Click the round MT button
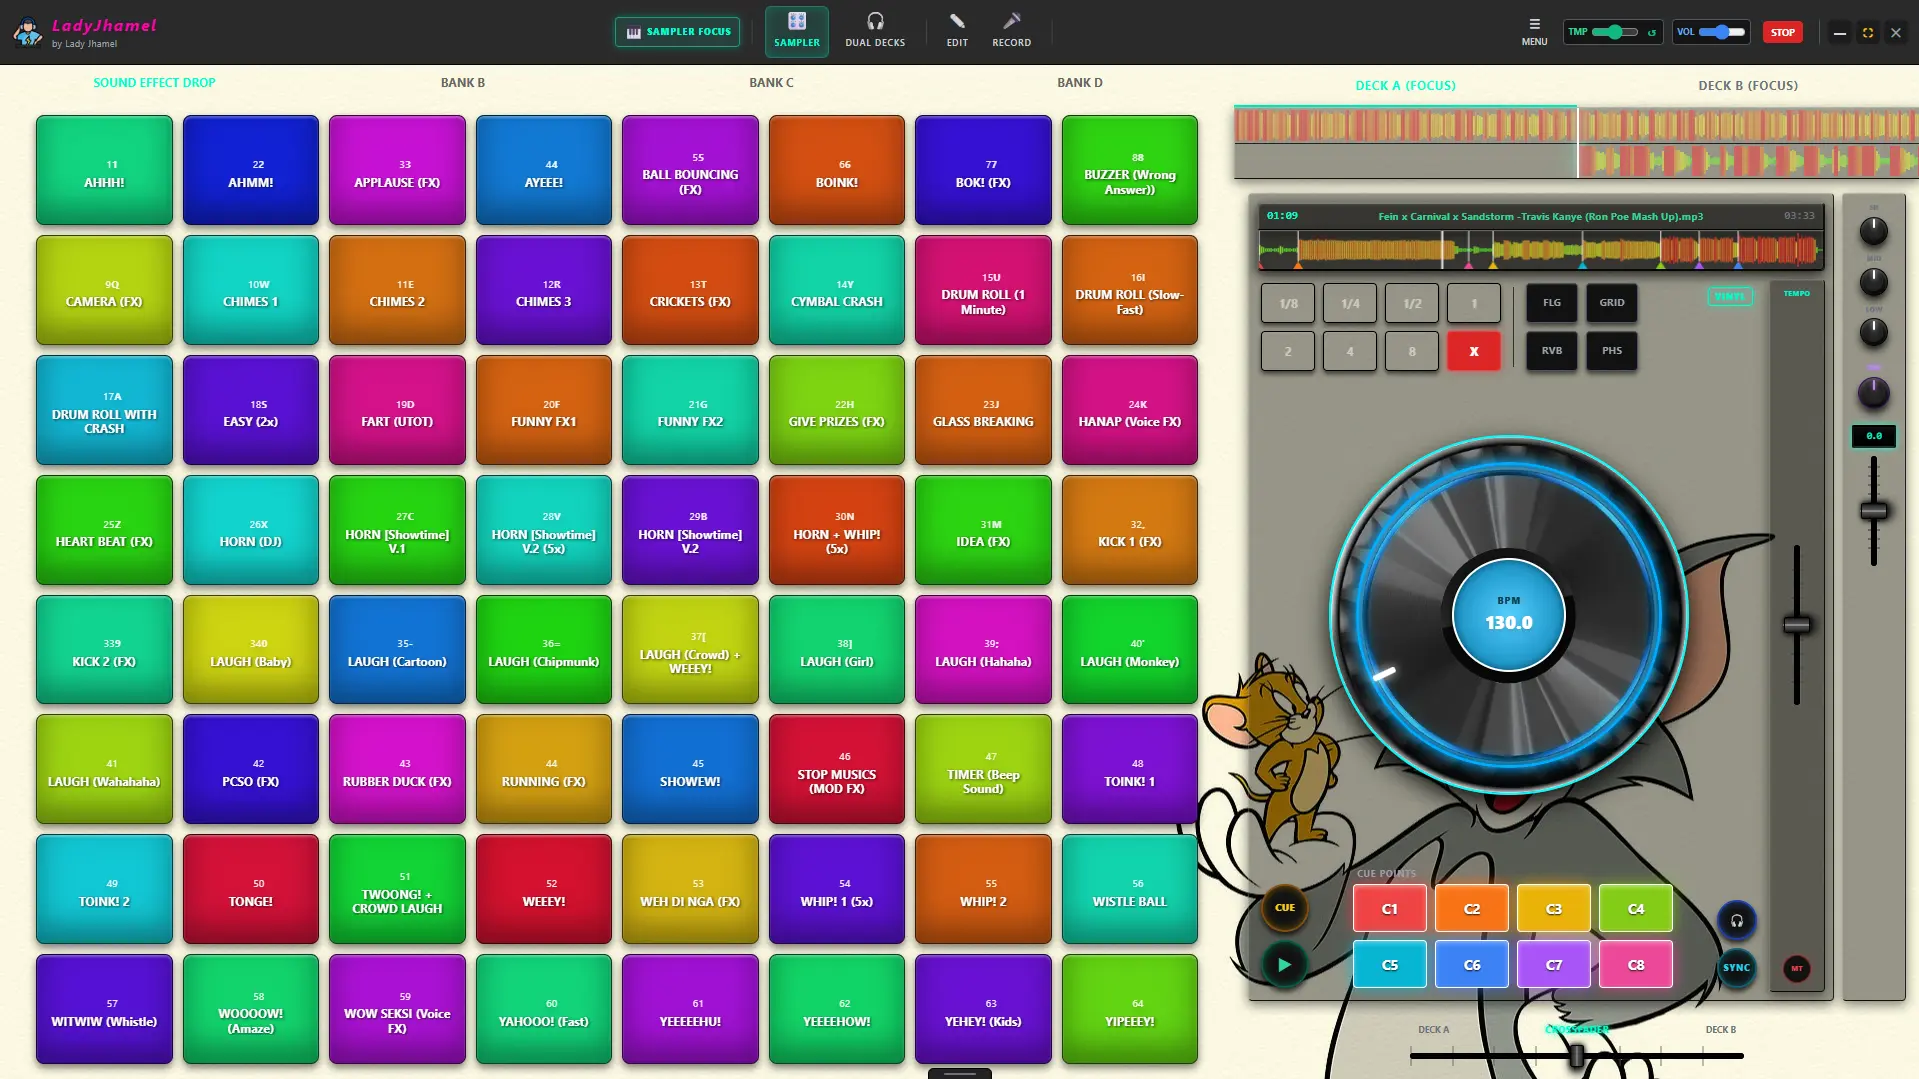Screen dimensions: 1919x1079 click(x=1797, y=968)
